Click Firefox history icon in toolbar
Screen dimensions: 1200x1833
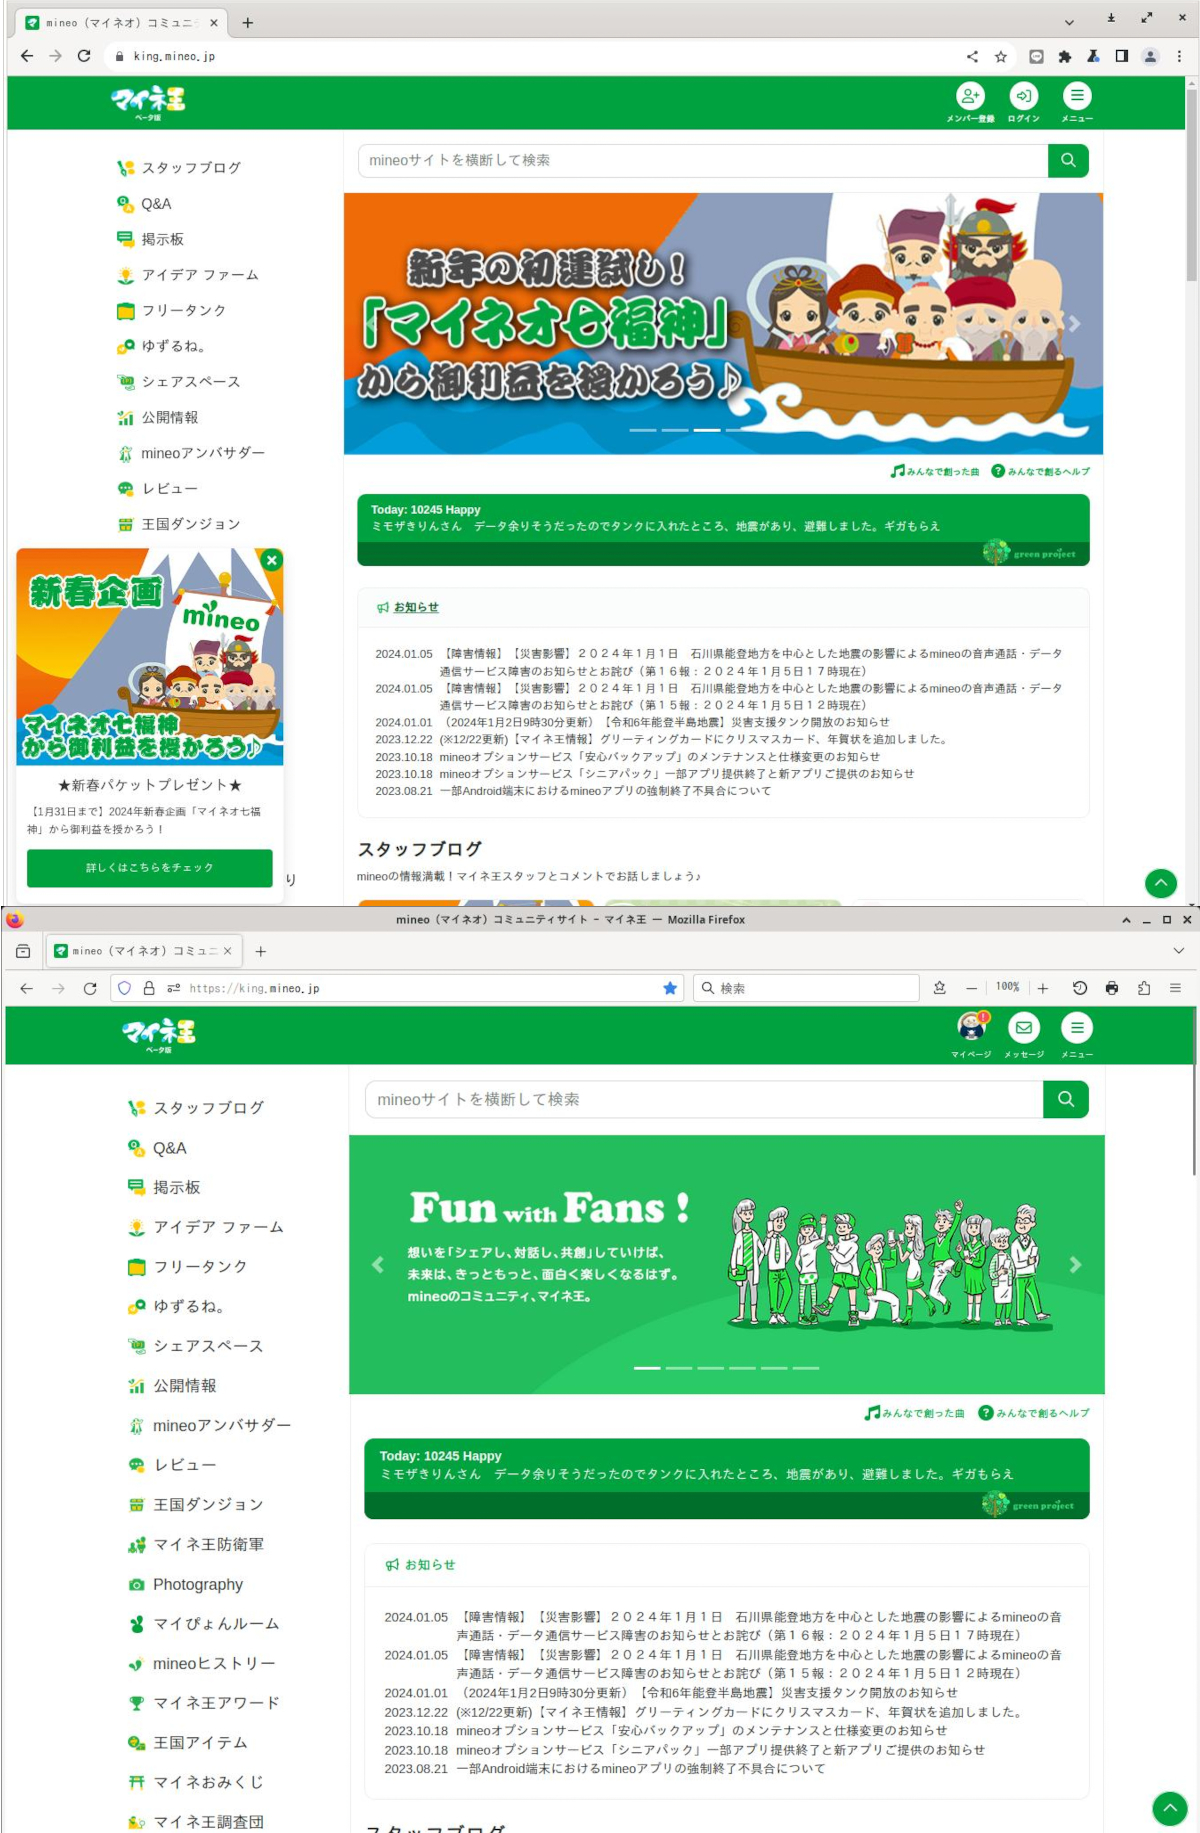[1080, 988]
